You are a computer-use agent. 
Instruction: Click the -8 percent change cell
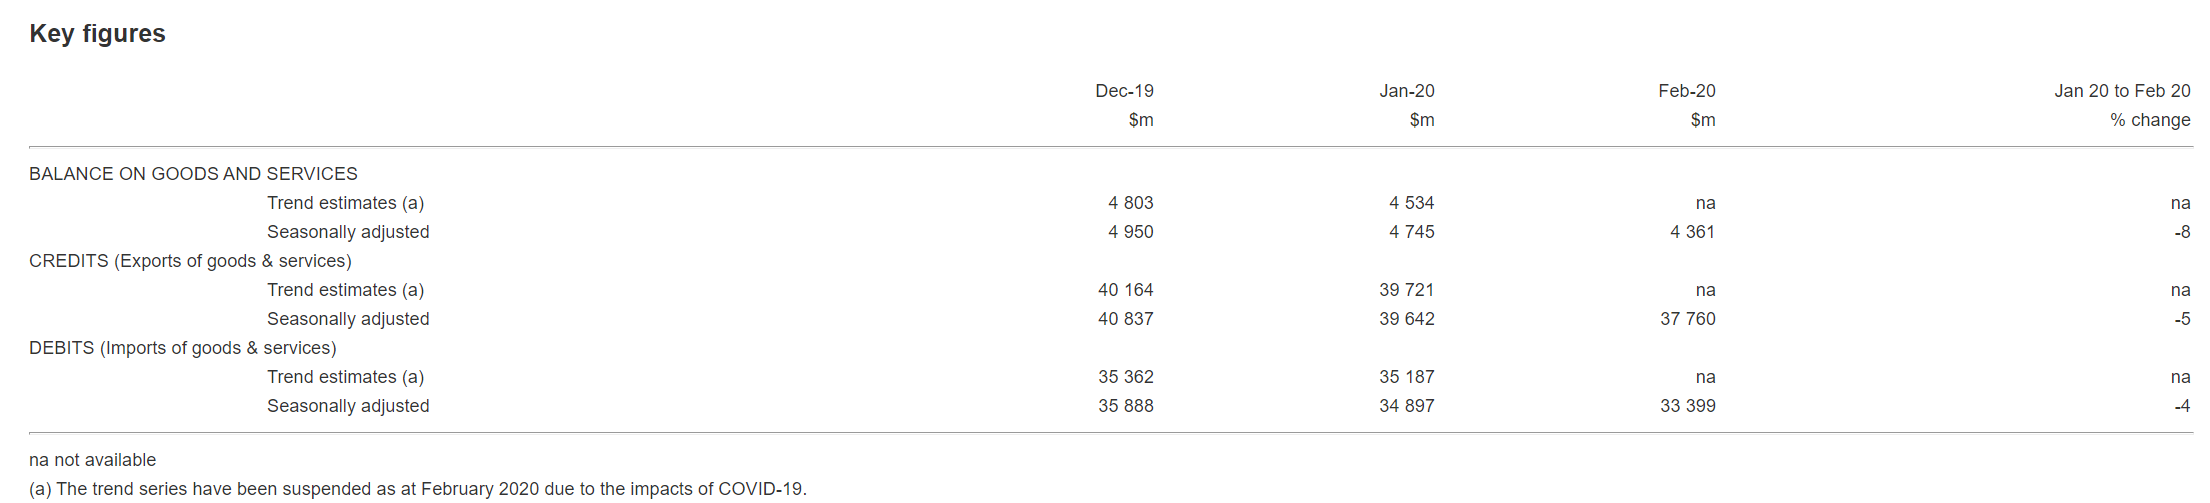coord(2182,232)
